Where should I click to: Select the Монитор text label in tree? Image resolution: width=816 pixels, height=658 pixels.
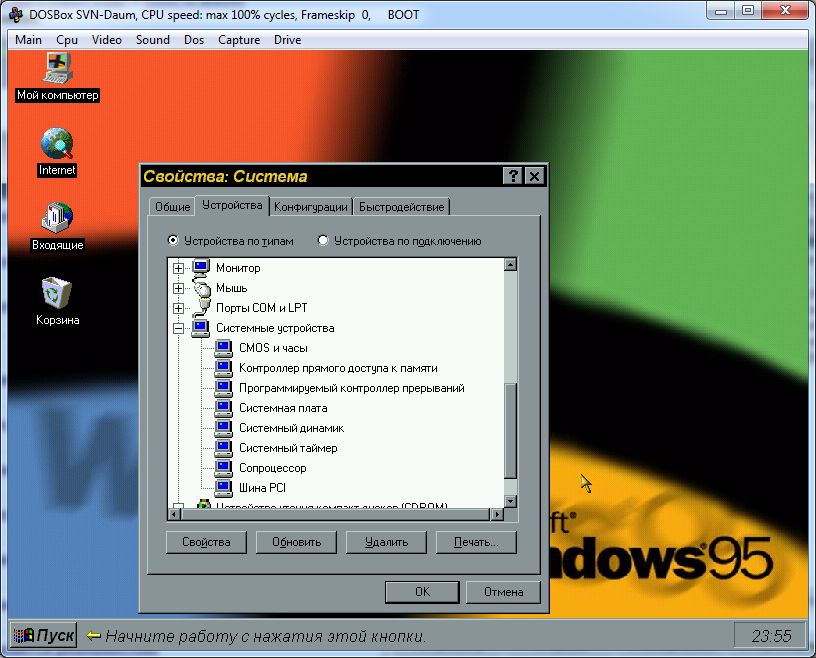click(238, 268)
